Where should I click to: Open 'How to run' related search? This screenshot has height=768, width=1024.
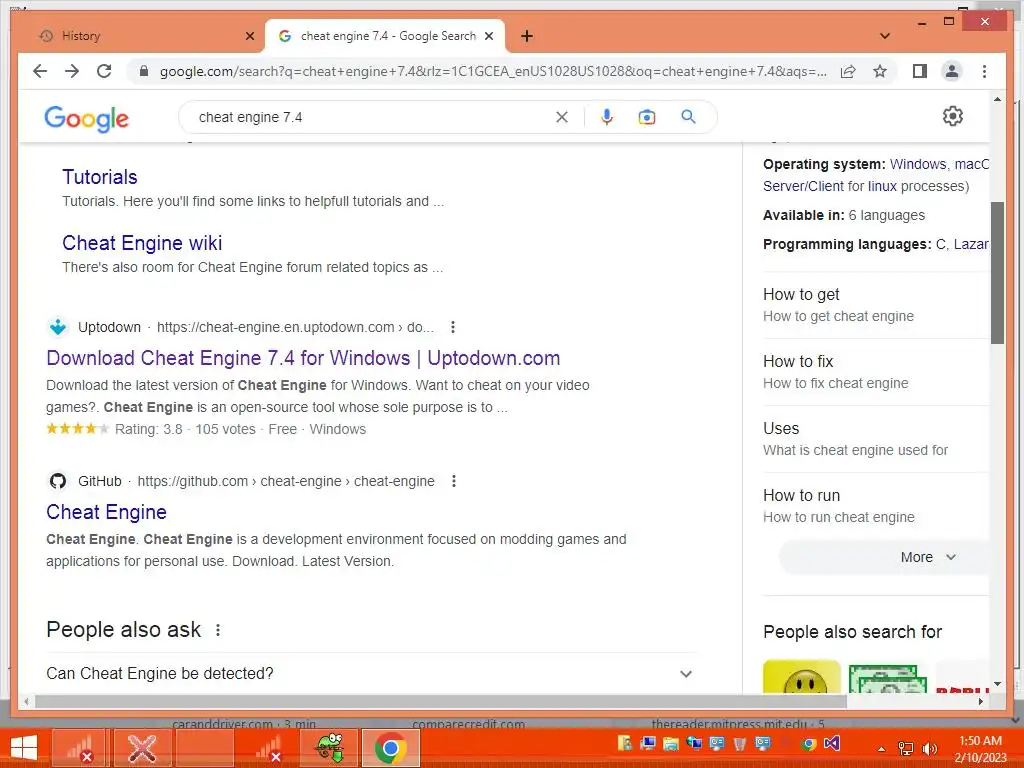click(875, 506)
